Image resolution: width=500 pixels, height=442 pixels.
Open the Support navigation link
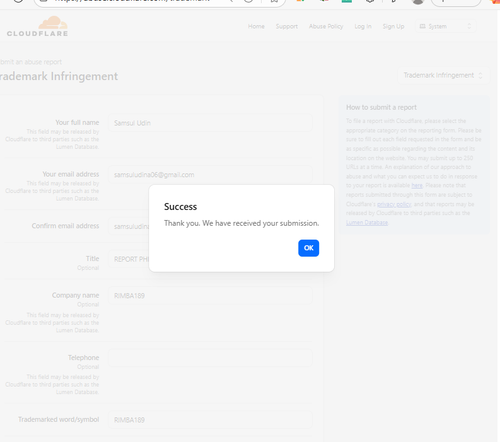pos(287,26)
